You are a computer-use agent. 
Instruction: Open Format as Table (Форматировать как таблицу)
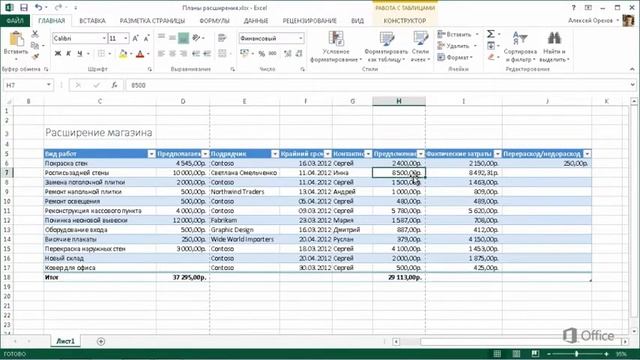click(386, 47)
